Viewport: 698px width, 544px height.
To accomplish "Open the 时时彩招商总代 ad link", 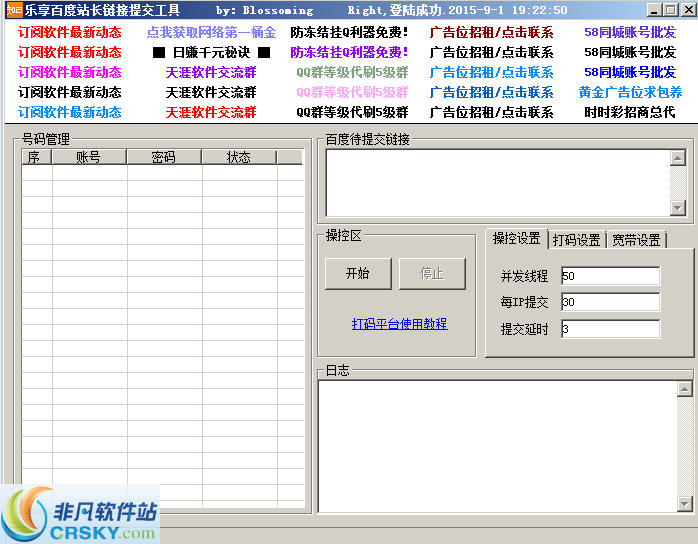I will coord(630,112).
